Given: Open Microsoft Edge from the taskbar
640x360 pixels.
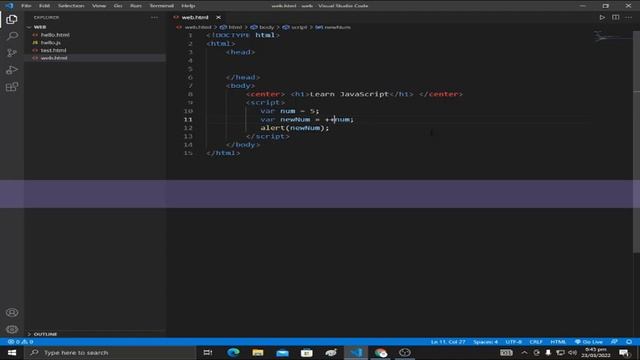Looking at the screenshot, I should click(233, 353).
